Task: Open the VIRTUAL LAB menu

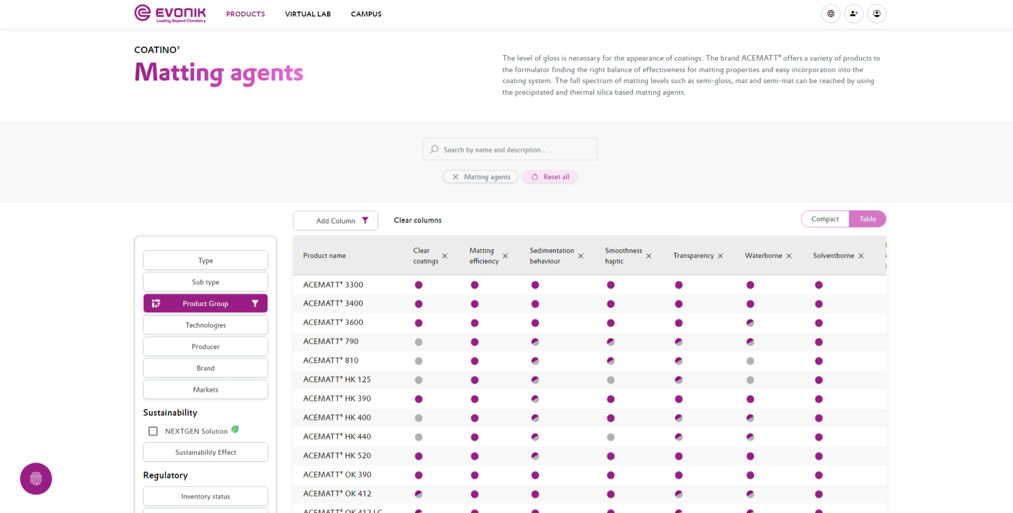Action: [308, 14]
